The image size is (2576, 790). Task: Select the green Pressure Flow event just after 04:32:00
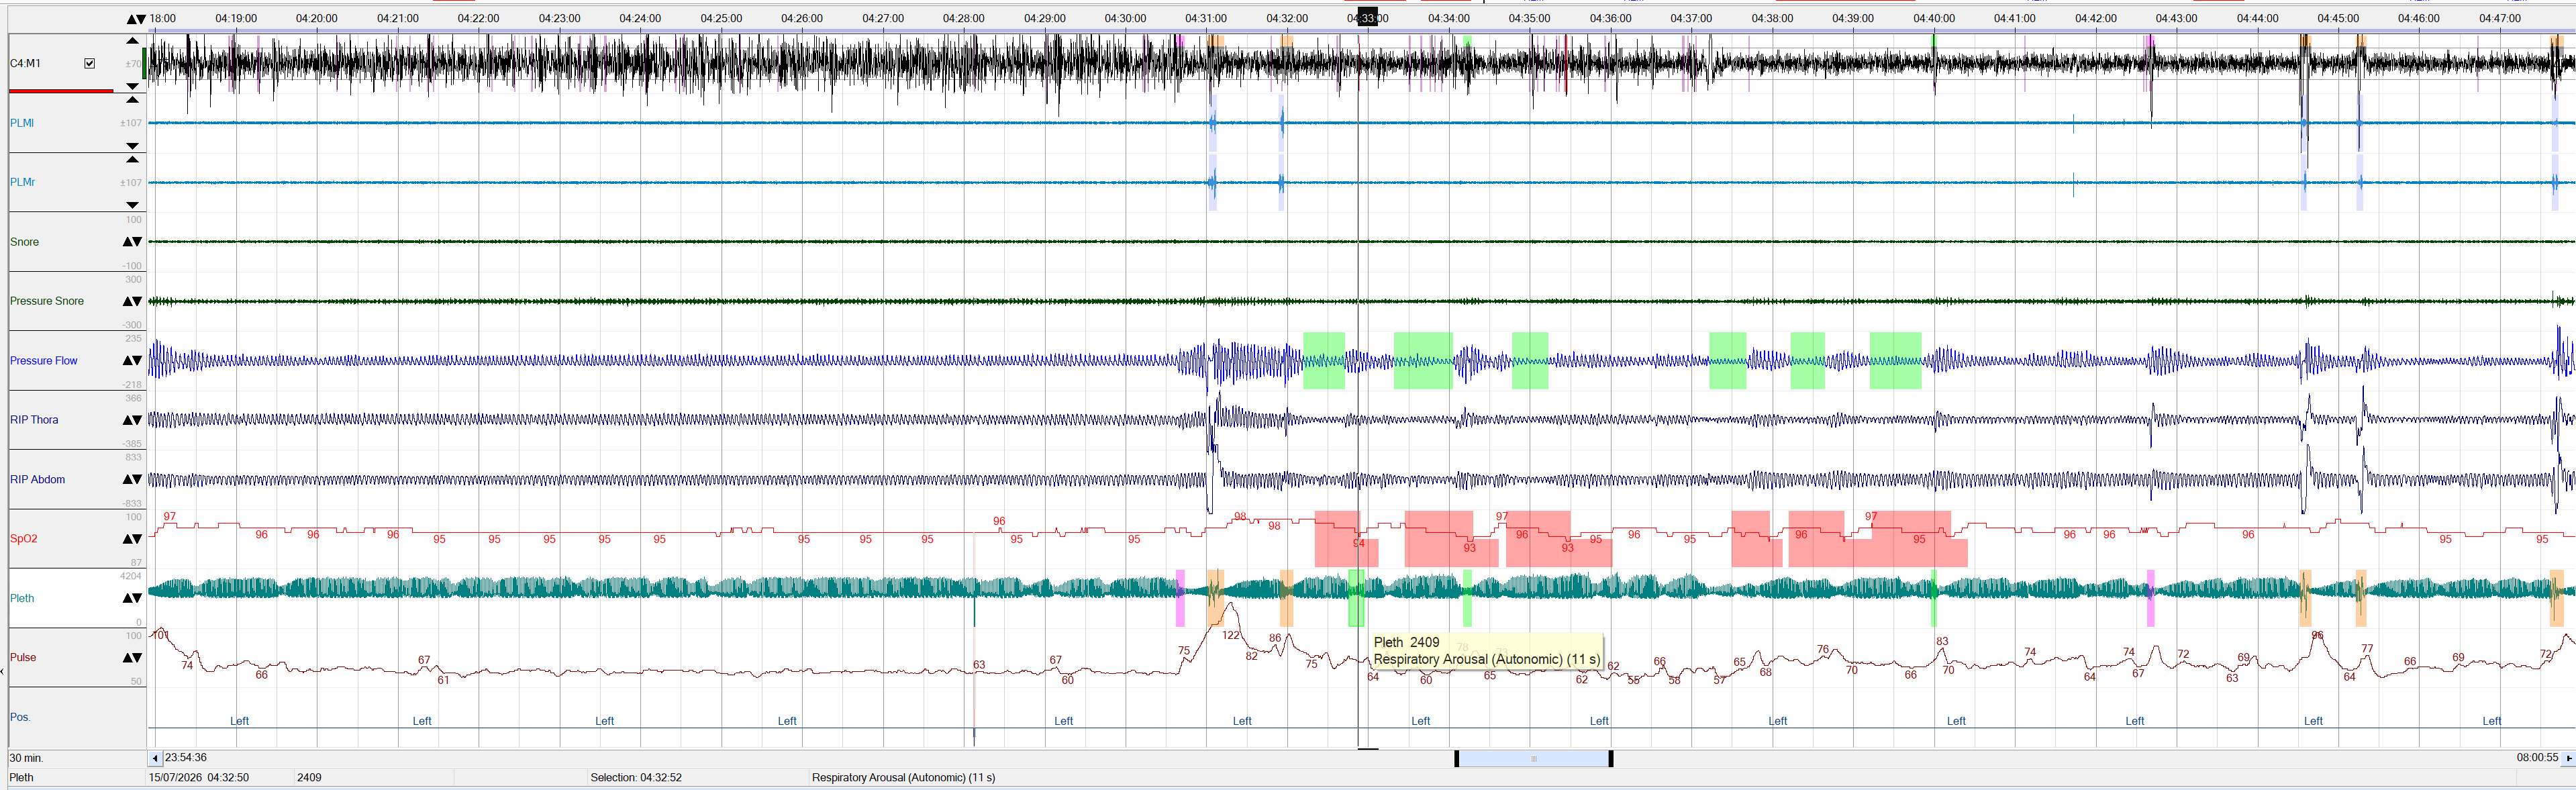tap(1324, 361)
